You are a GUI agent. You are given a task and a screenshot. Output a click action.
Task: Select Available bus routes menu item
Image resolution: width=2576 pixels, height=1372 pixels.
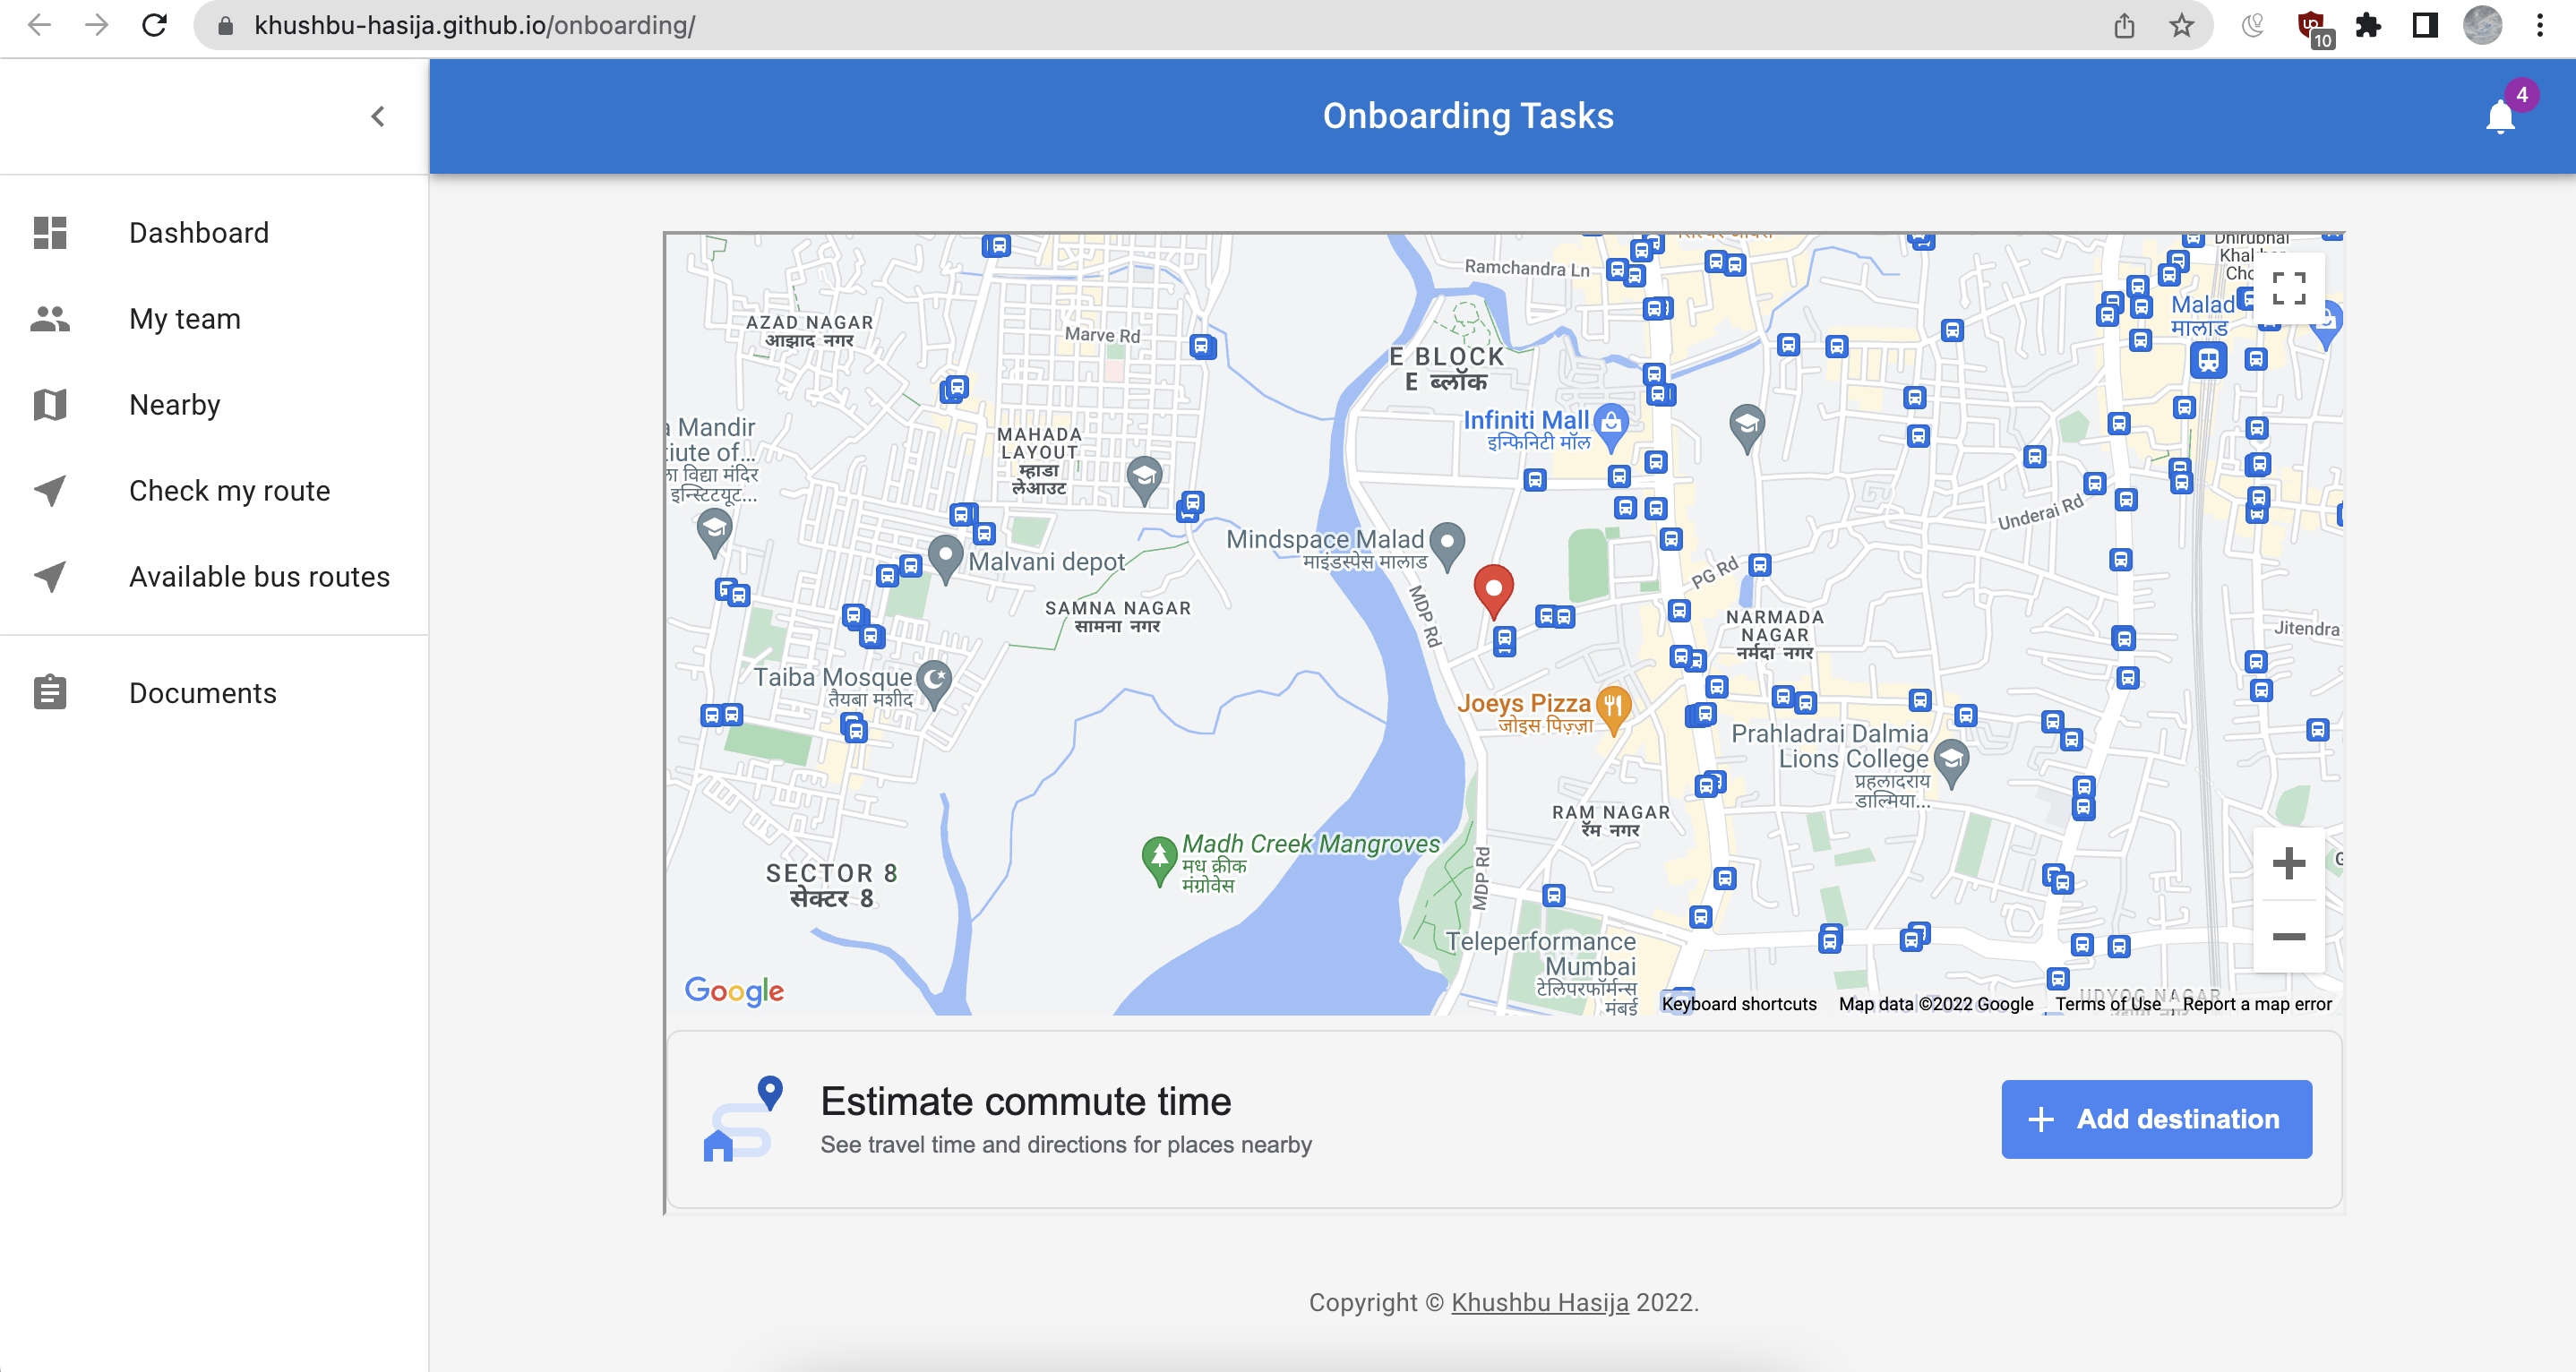point(259,577)
